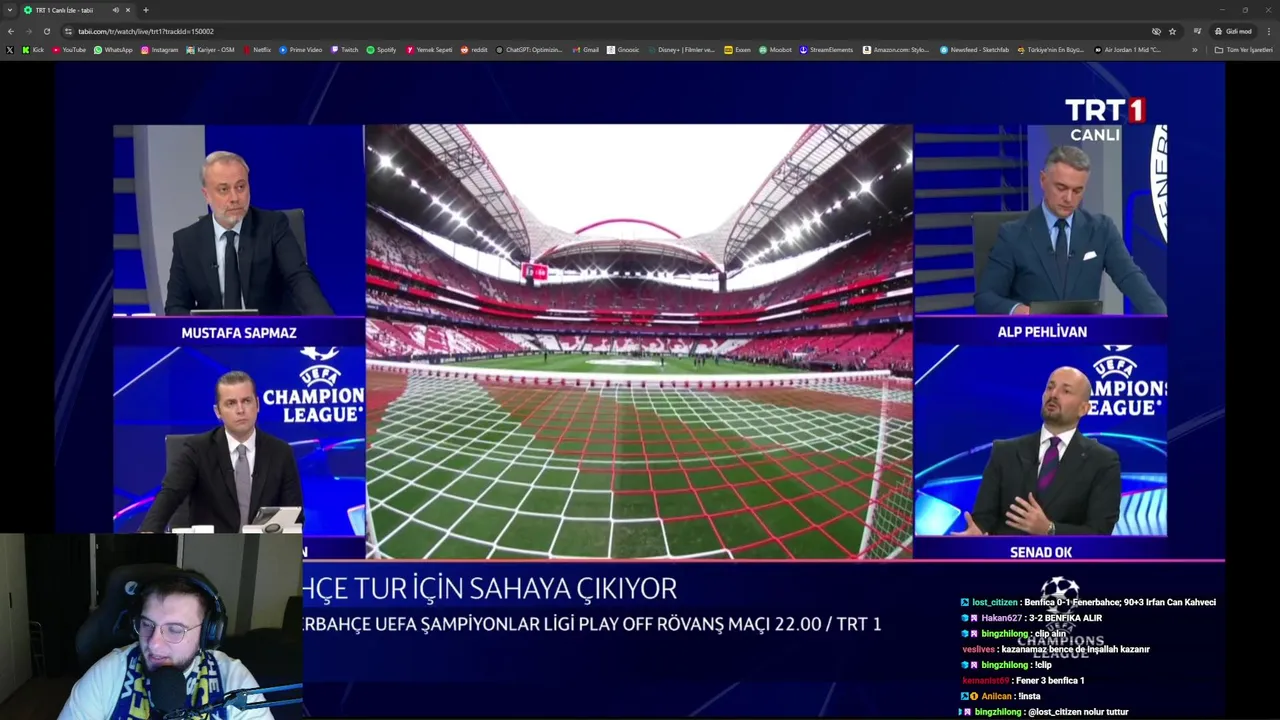This screenshot has width=1280, height=720.
Task: Open the Air Jordan 1 Mid bookmark
Action: point(1127,50)
